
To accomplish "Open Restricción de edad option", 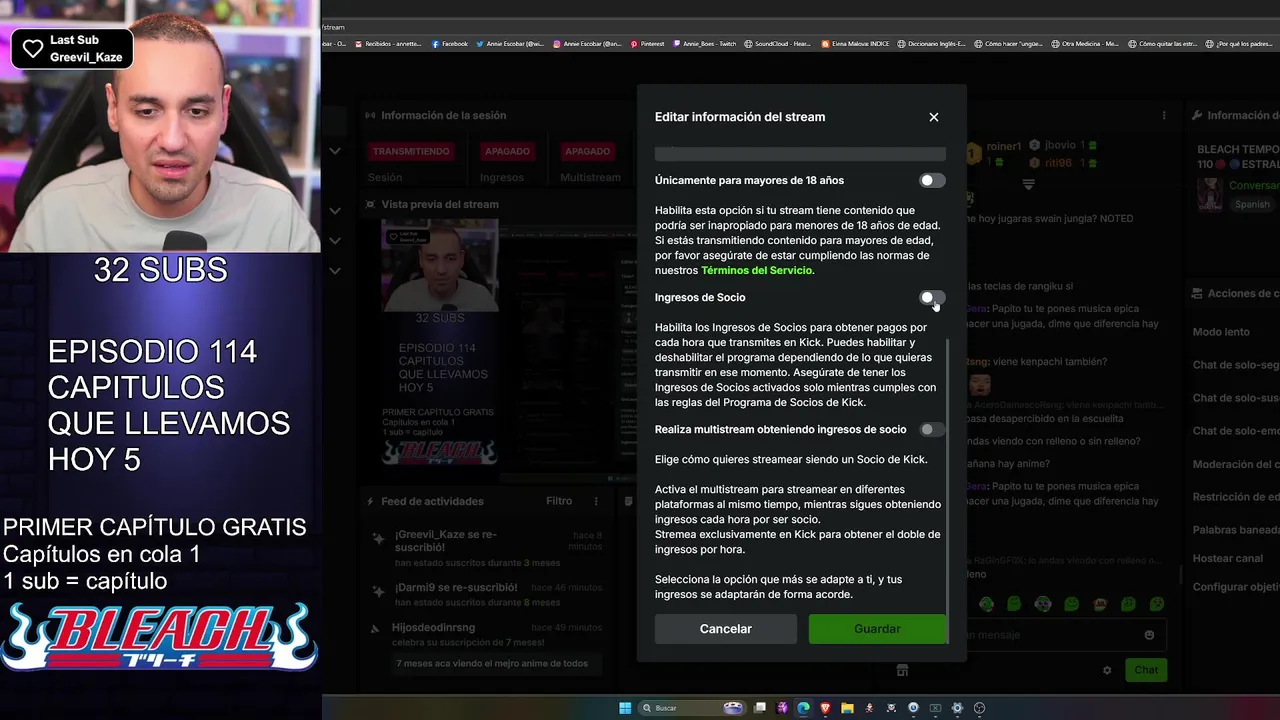I will (1236, 497).
